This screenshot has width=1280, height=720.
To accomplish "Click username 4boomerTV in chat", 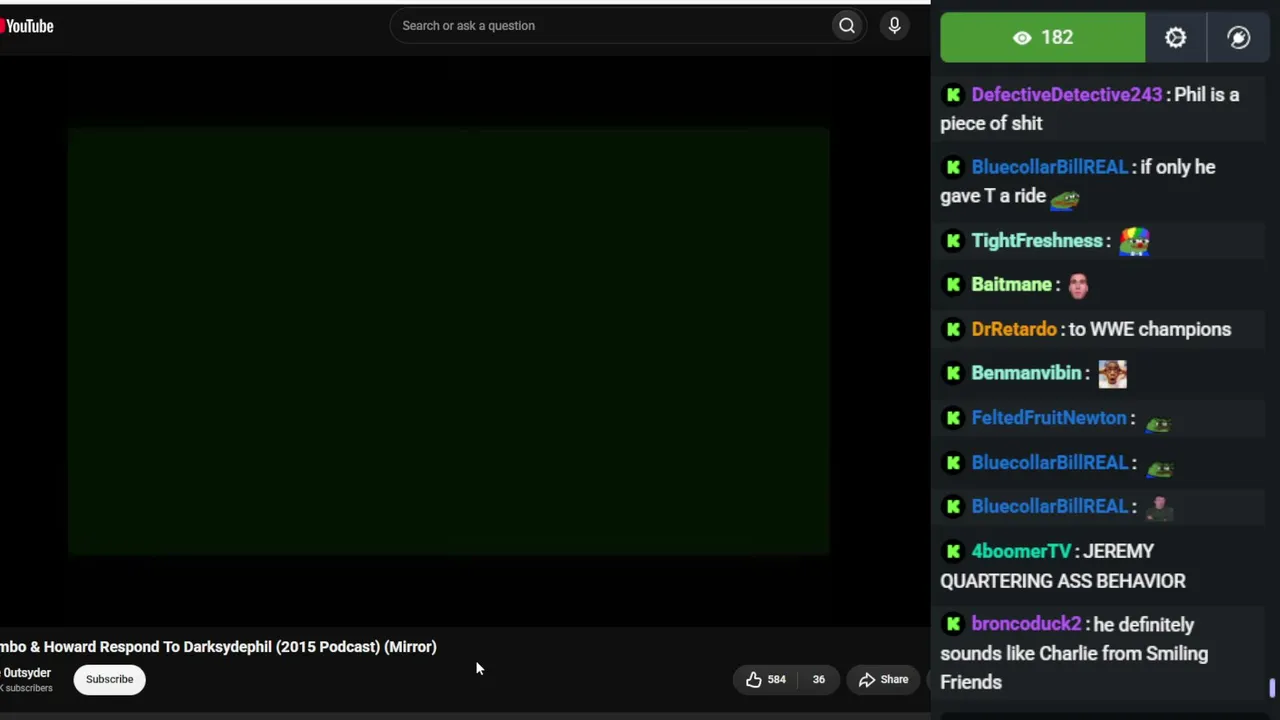I will coord(1021,551).
